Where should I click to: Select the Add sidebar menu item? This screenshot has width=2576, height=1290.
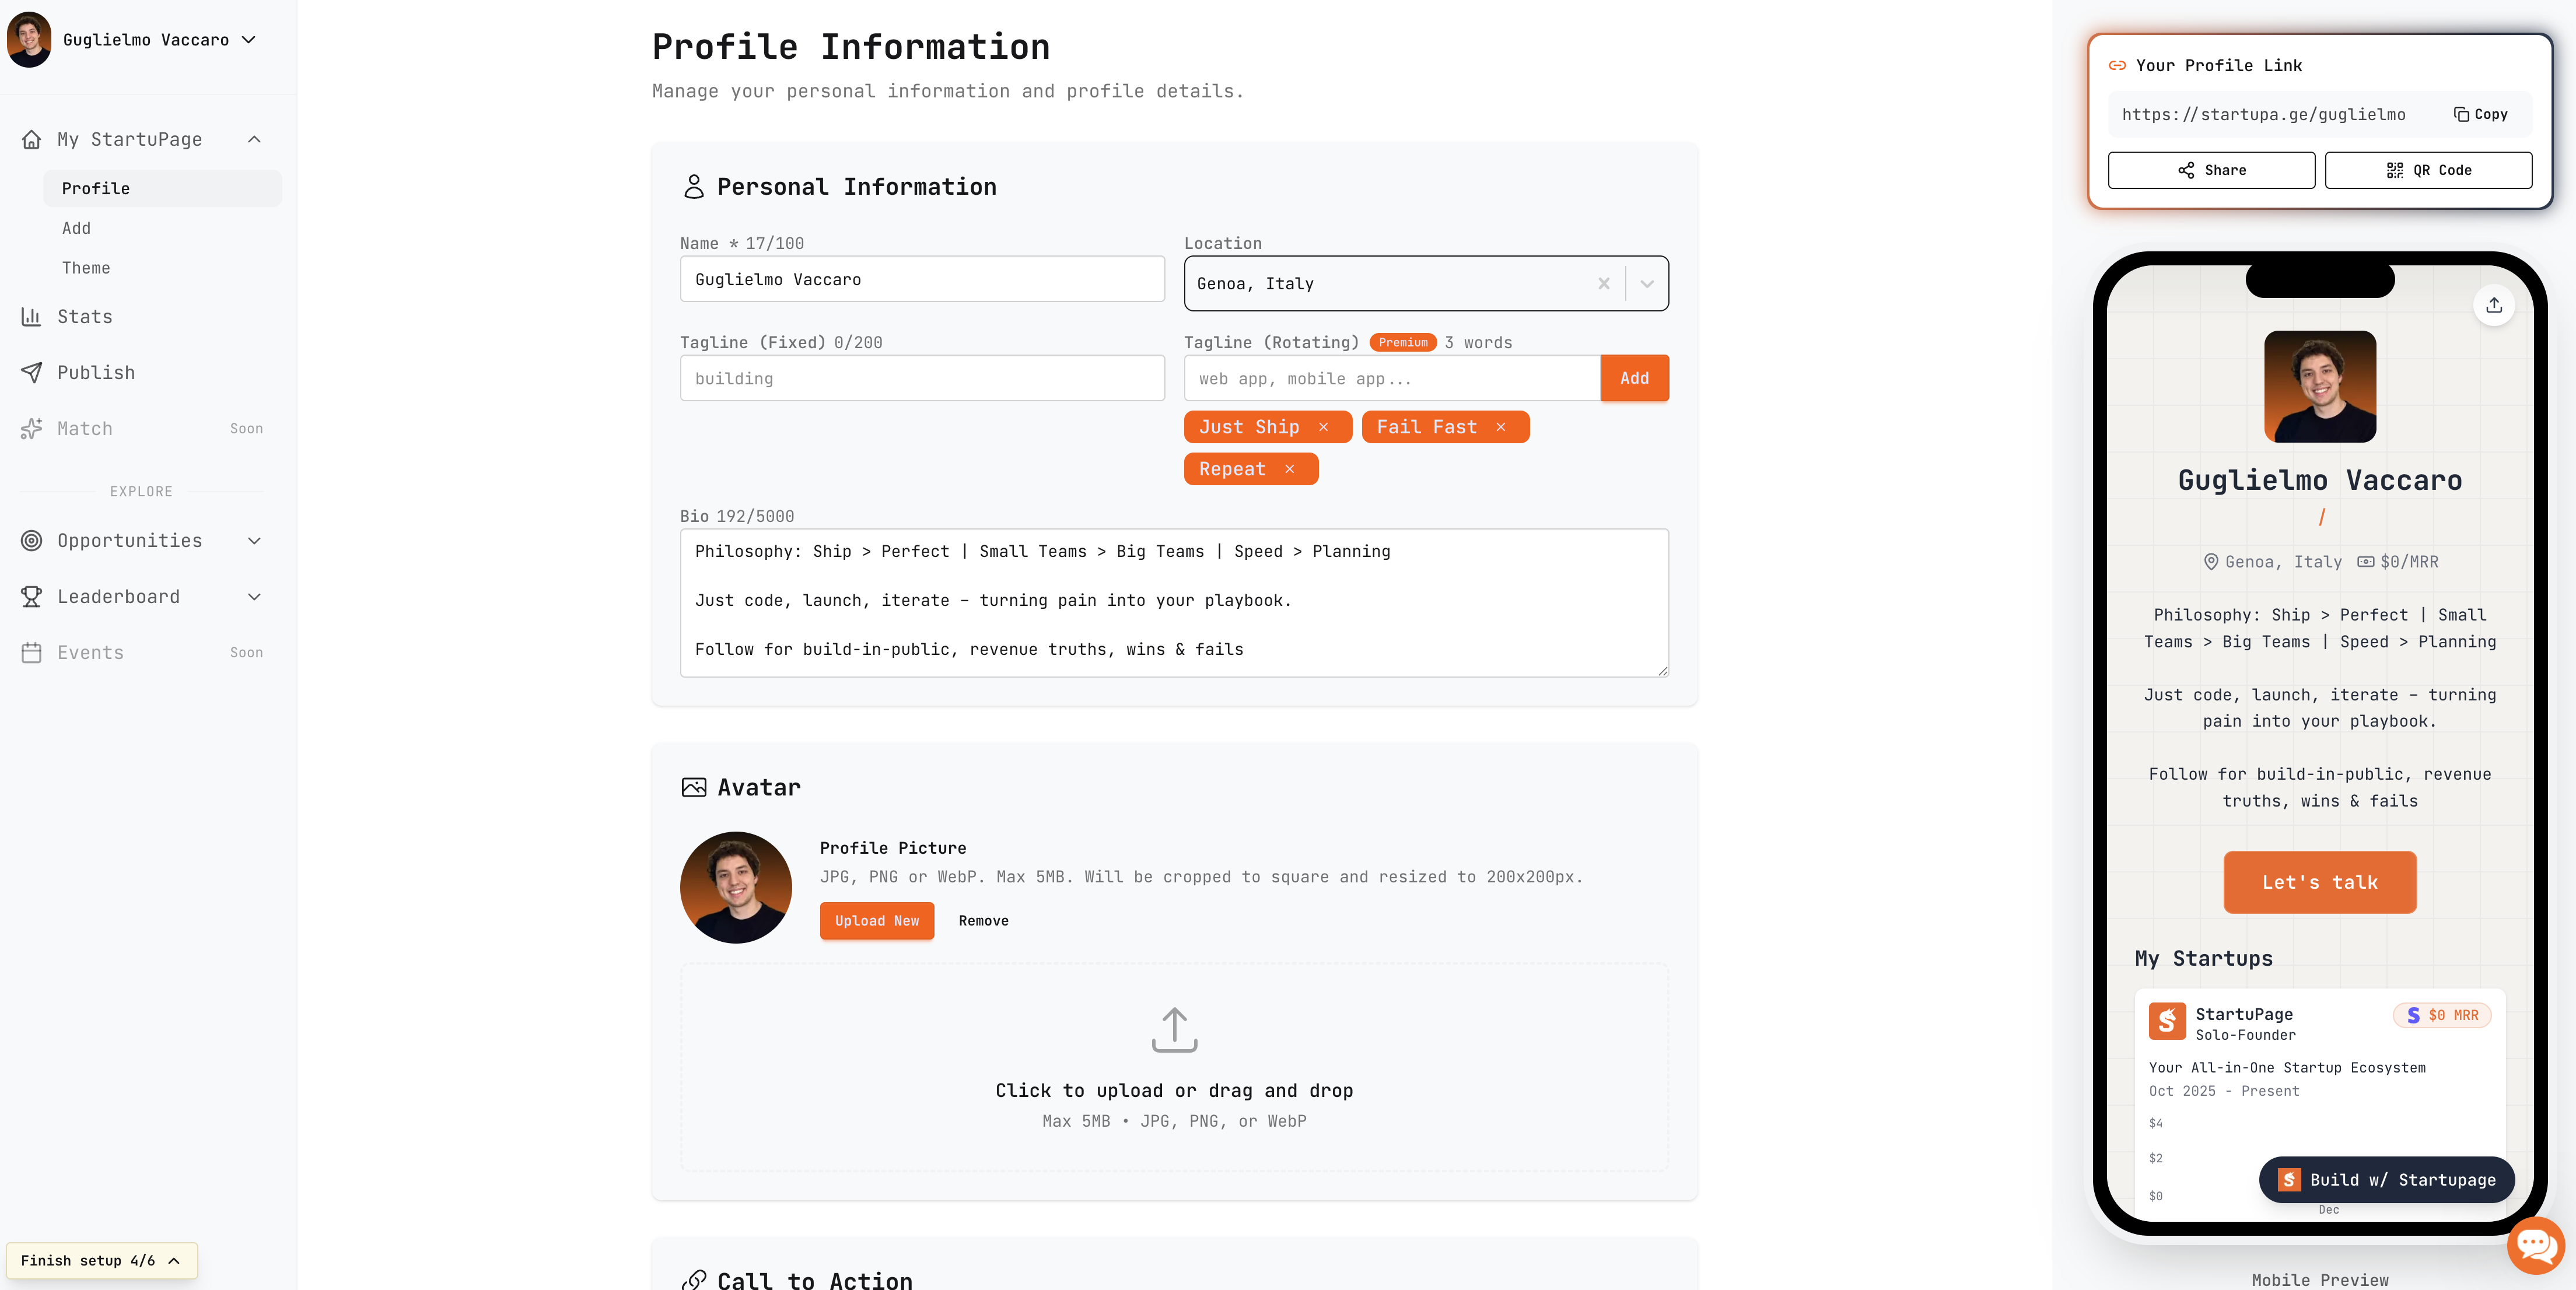point(76,228)
